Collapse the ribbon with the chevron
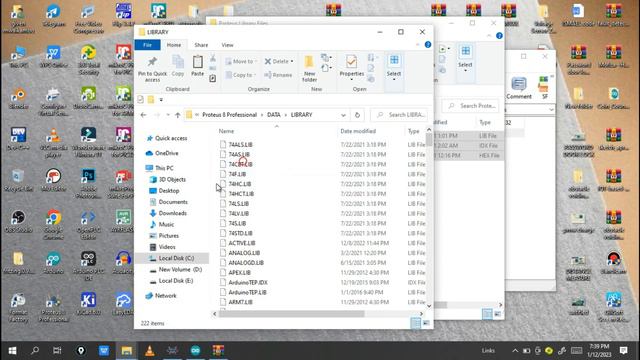The image size is (640, 360). [418, 44]
